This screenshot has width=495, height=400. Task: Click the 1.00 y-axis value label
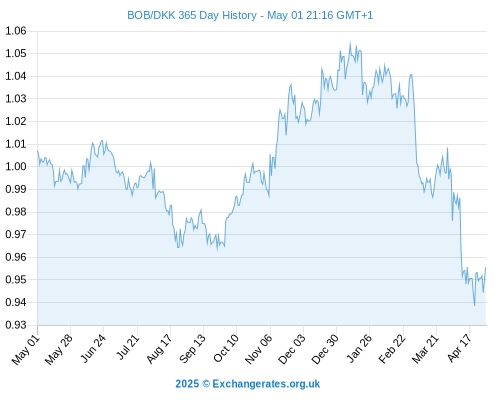(x=16, y=166)
